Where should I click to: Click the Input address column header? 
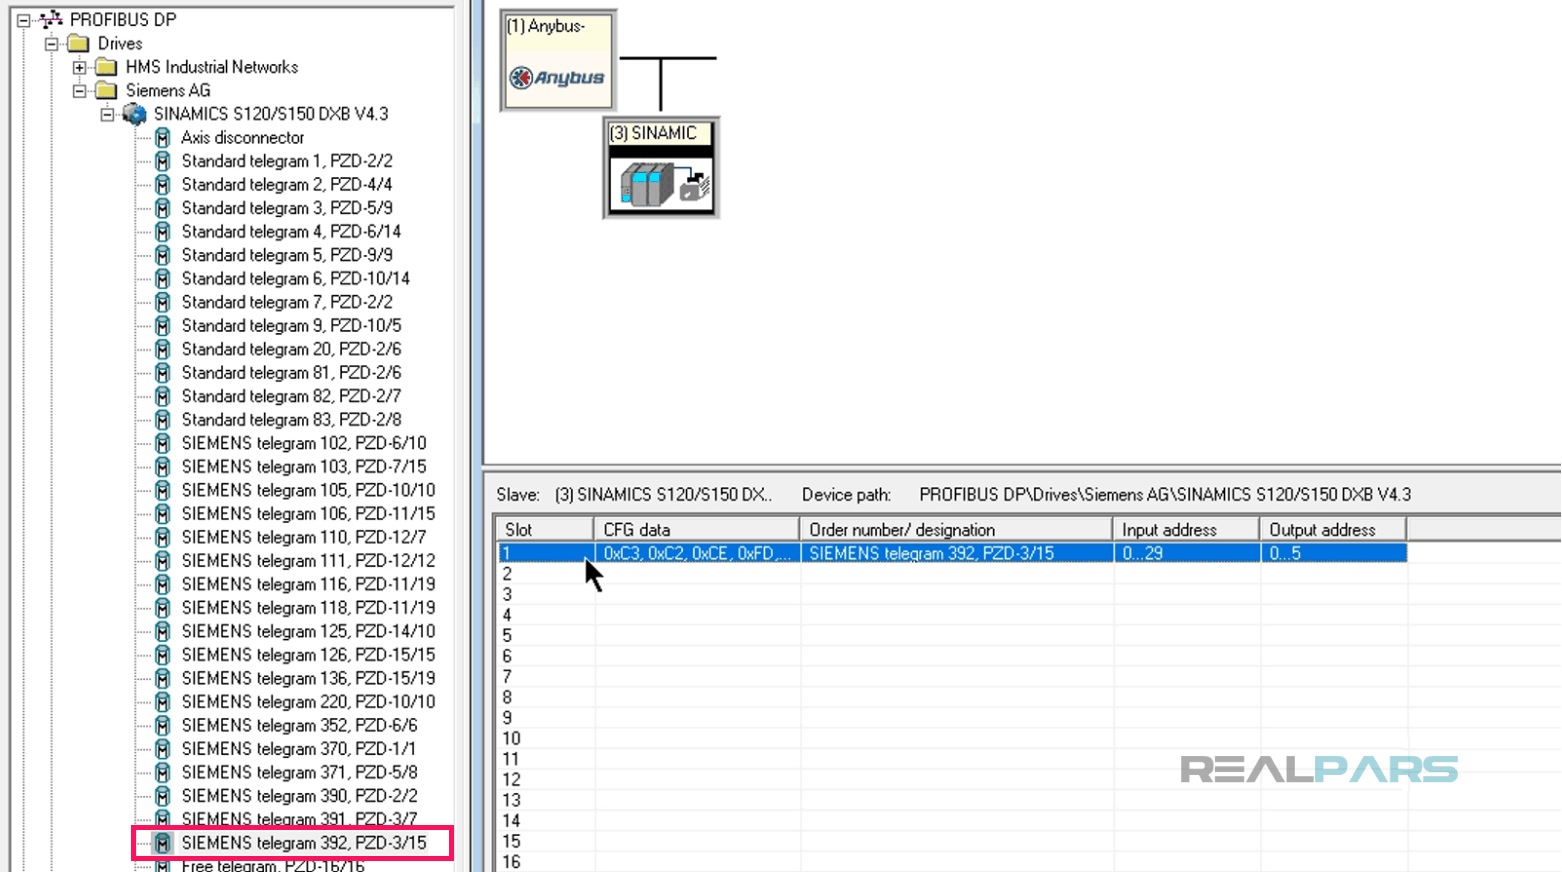point(1186,529)
